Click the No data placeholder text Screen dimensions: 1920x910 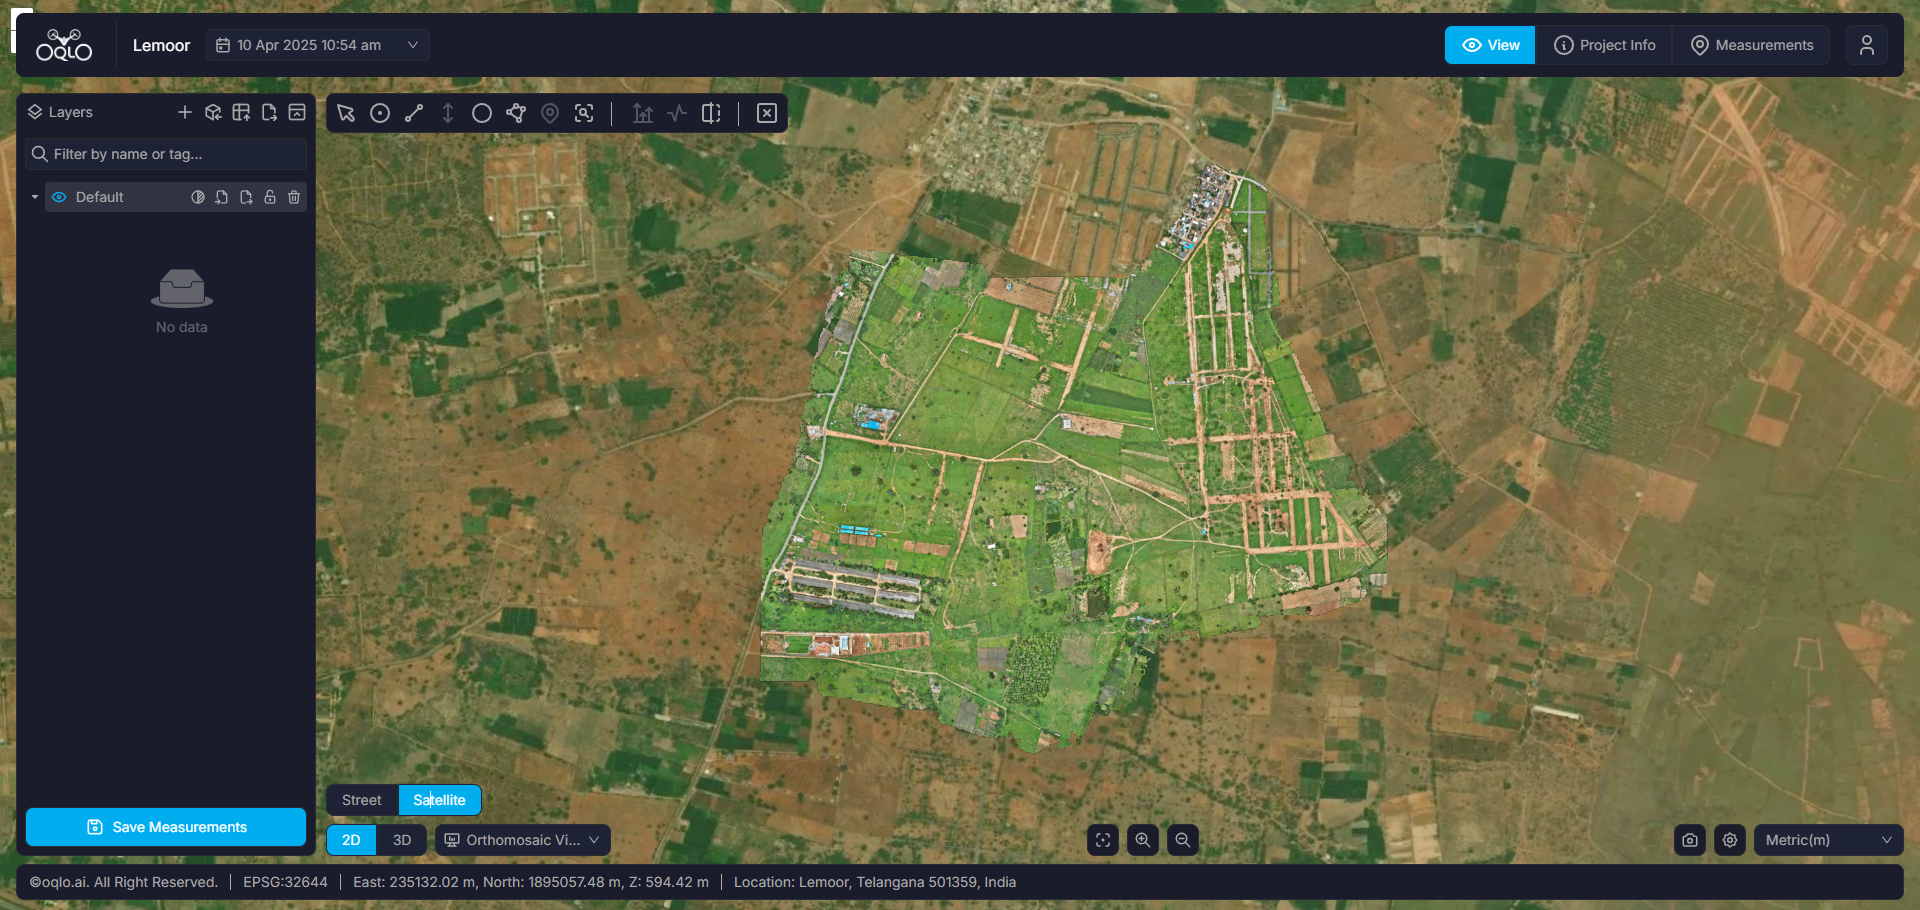pyautogui.click(x=182, y=327)
